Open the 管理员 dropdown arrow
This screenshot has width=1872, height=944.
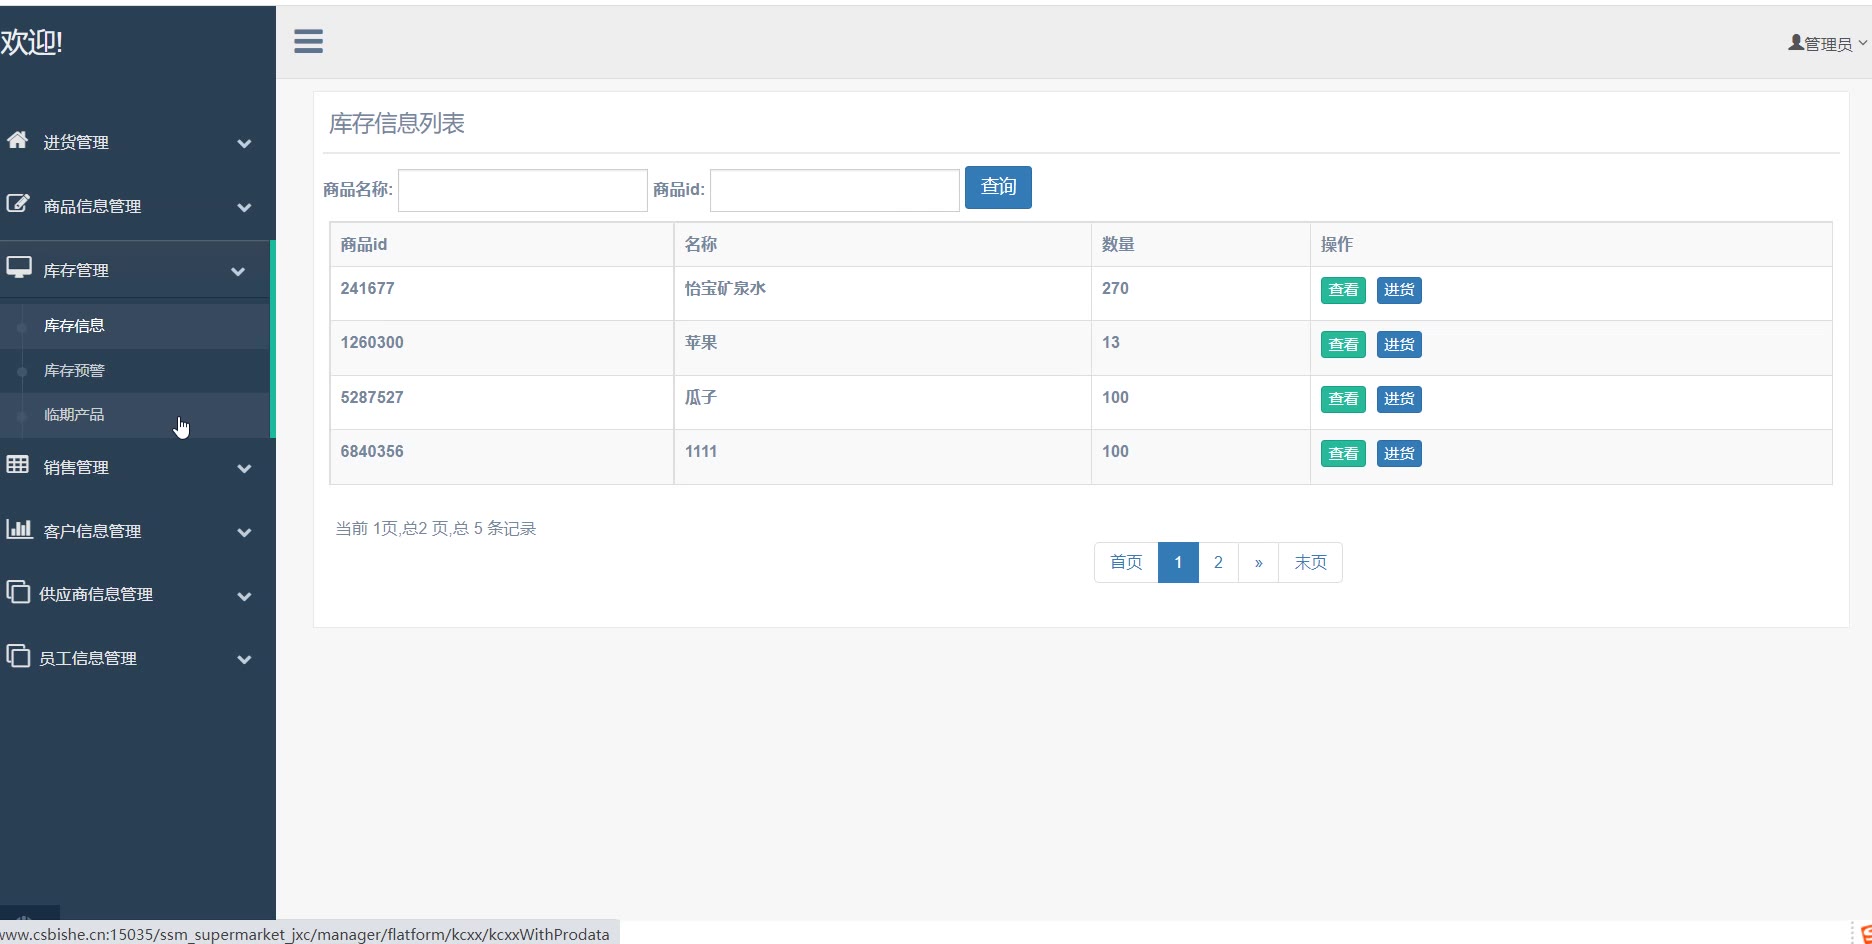(x=1862, y=44)
